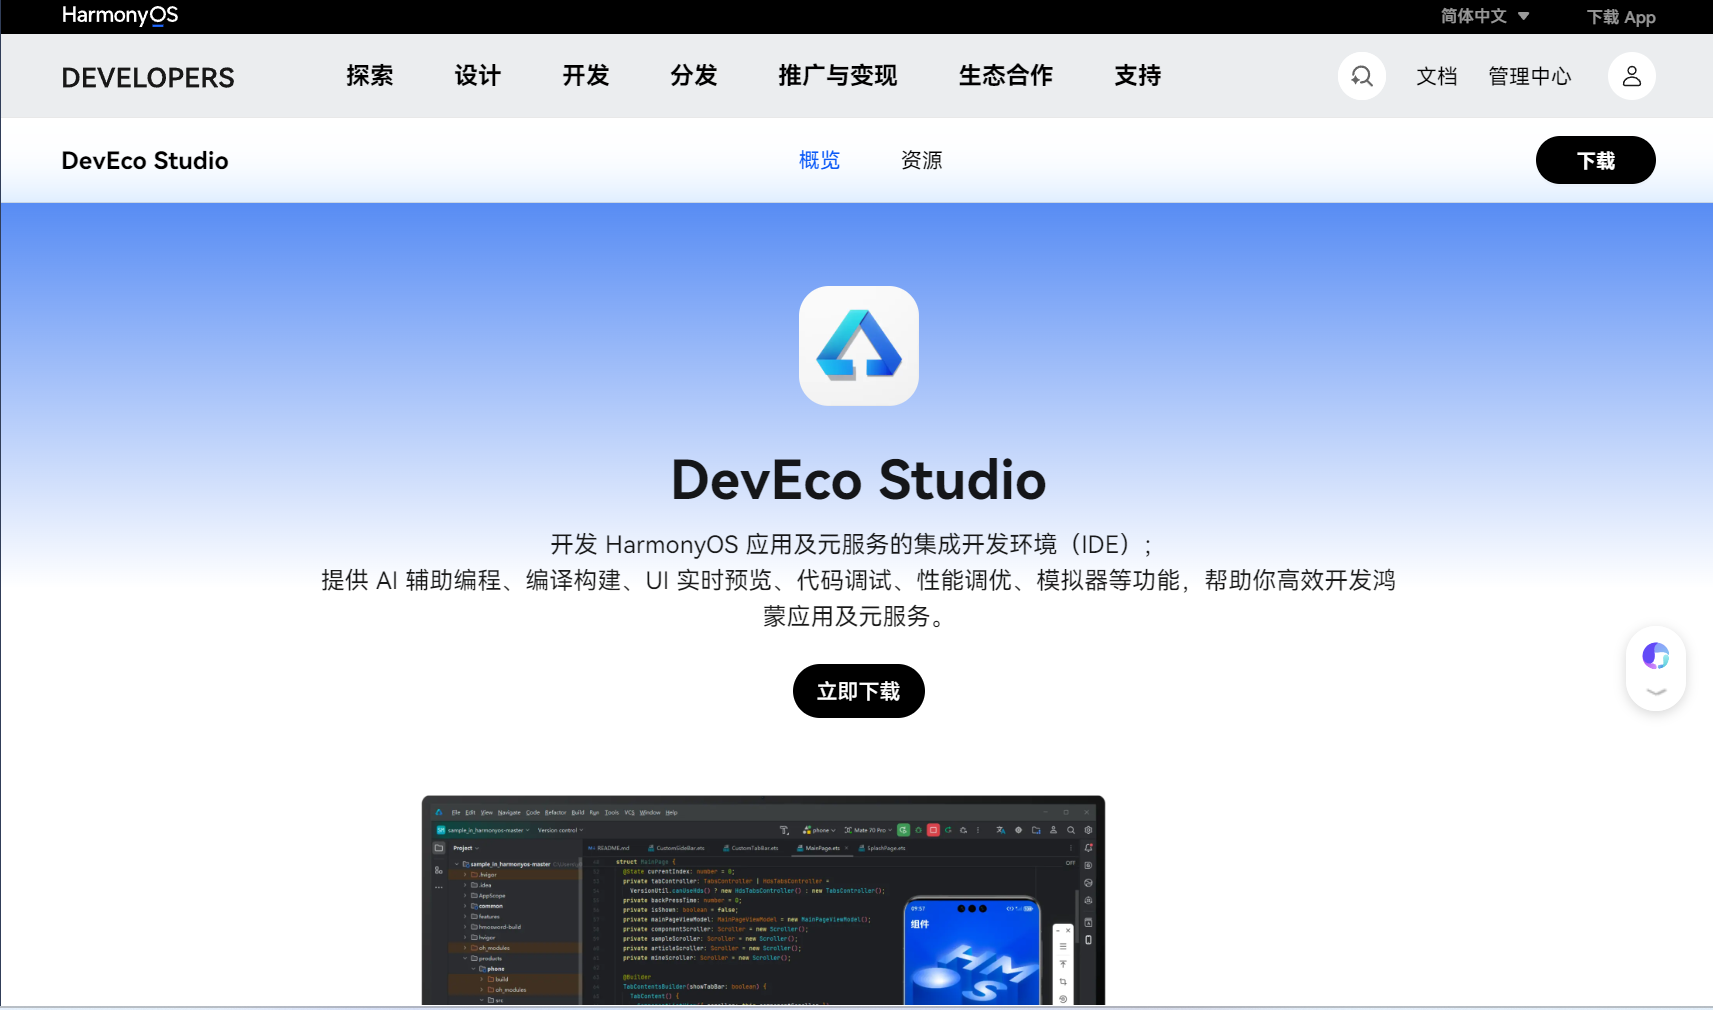The height and width of the screenshot is (1010, 1713).
Task: Open the search icon in the navigation bar
Action: point(1361,76)
